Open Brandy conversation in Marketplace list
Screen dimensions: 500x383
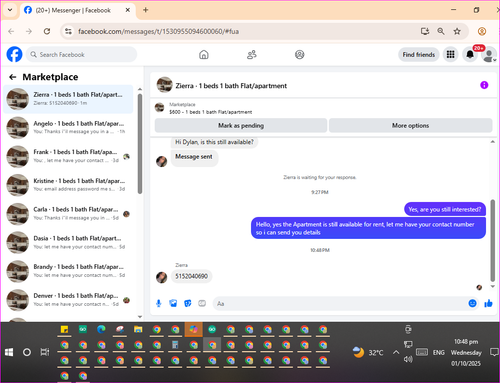coord(68,271)
